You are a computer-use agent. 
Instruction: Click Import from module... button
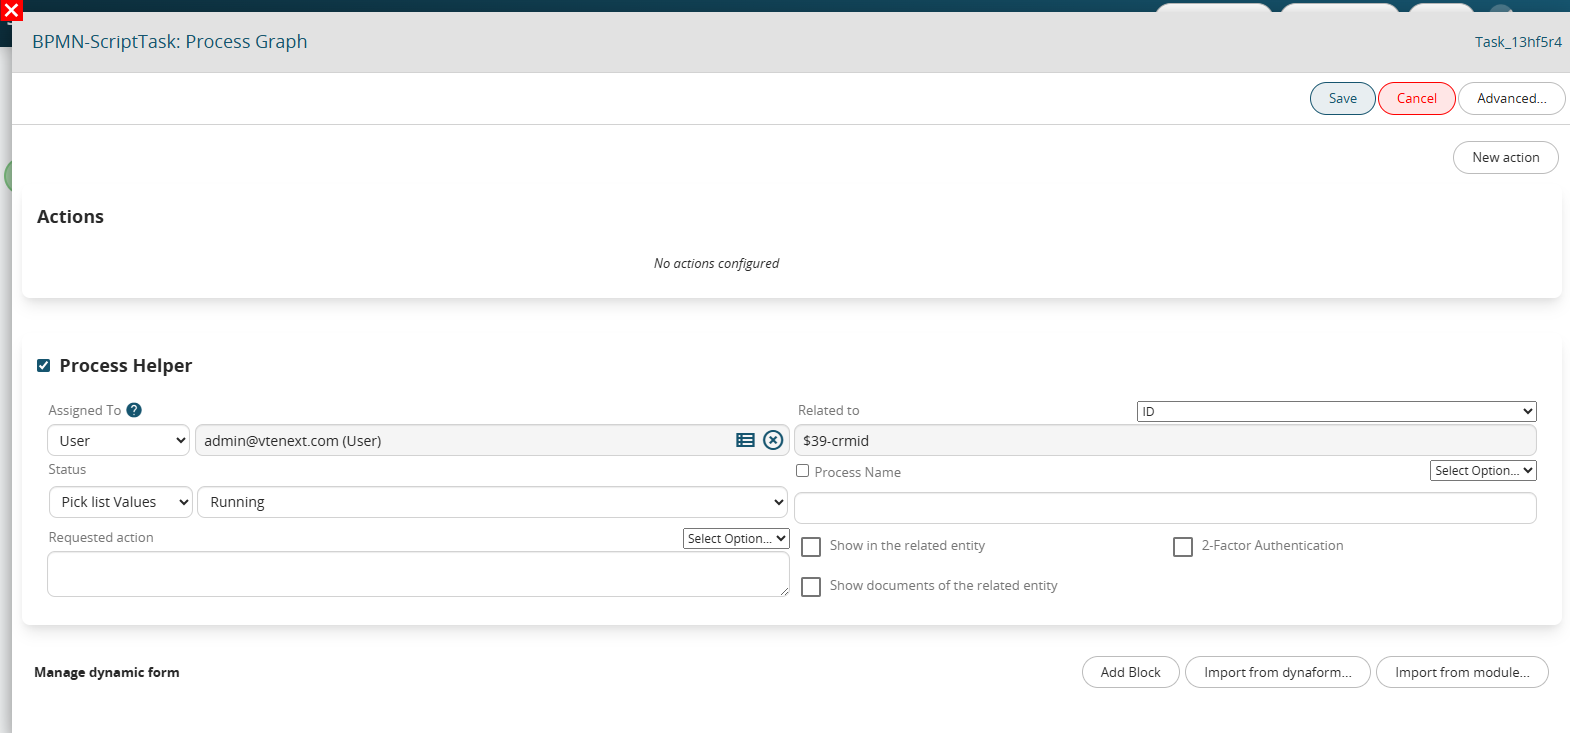tap(1462, 672)
